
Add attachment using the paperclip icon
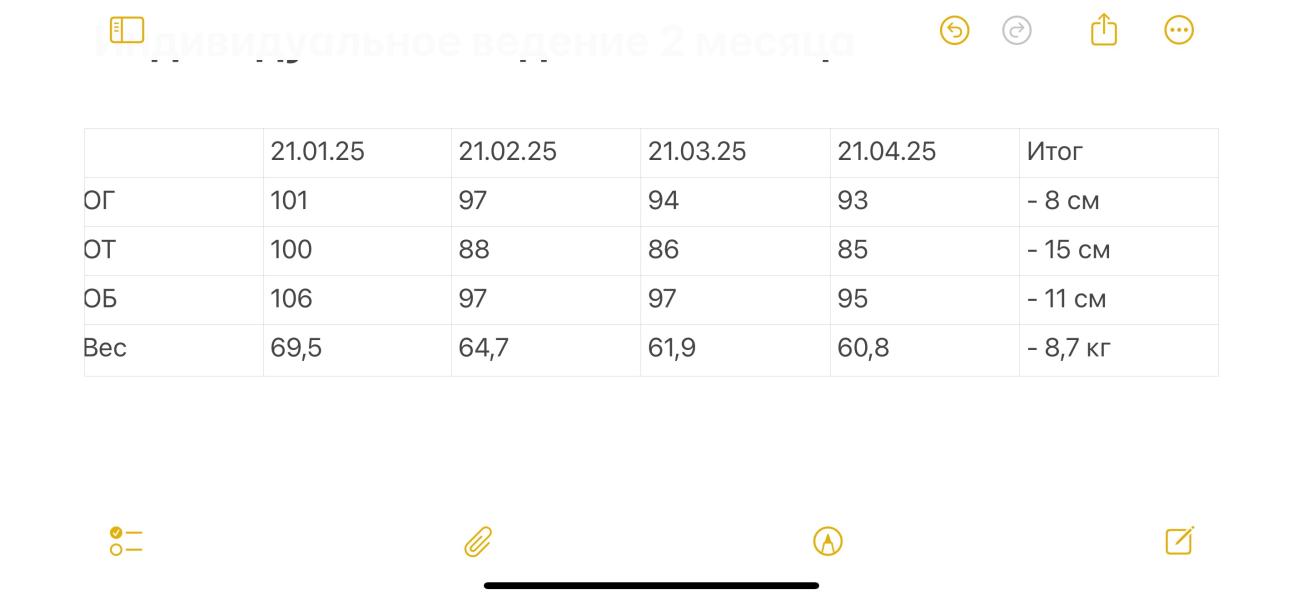(478, 541)
